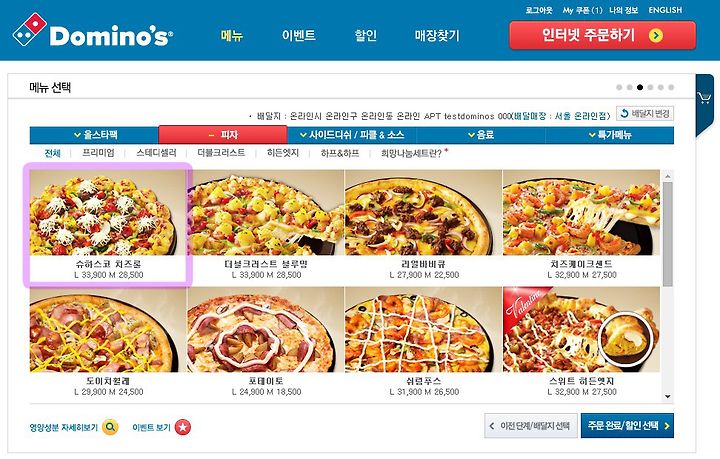Switch the site language to ENGLISH

point(665,10)
